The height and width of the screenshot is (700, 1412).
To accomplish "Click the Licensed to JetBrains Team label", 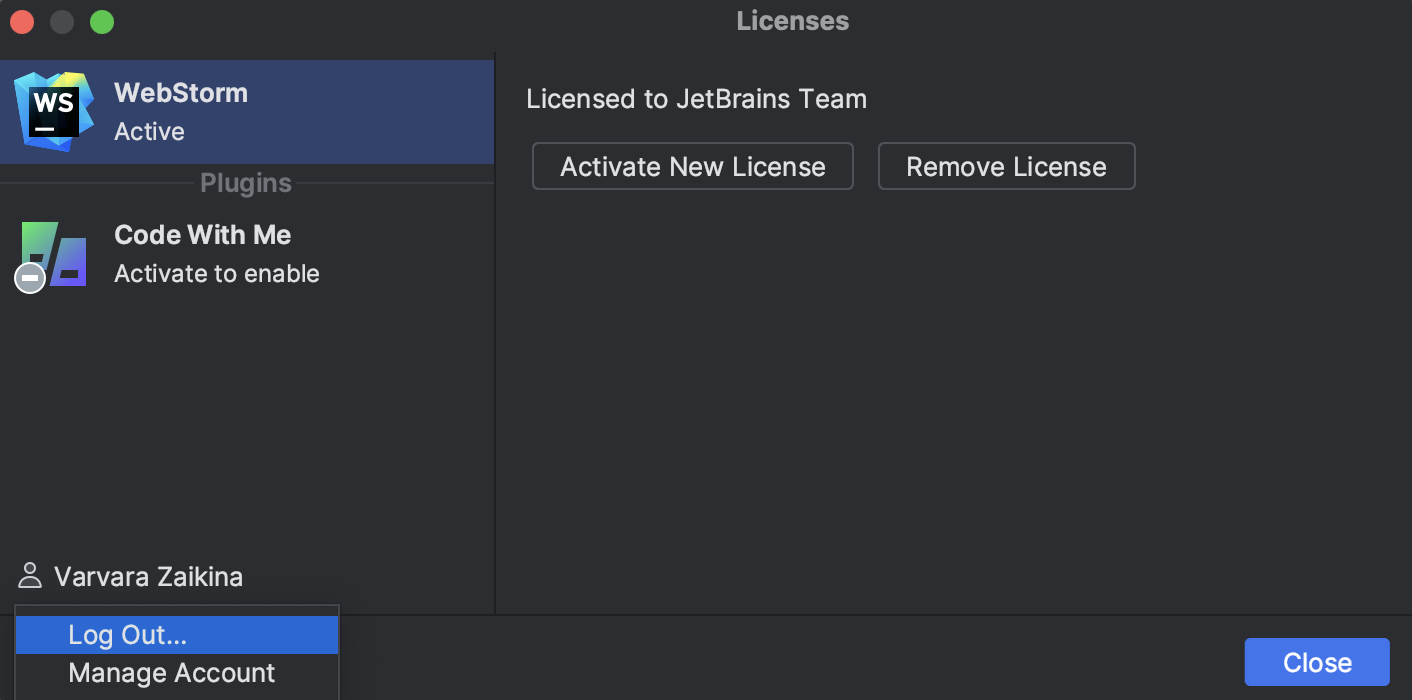I will click(695, 98).
